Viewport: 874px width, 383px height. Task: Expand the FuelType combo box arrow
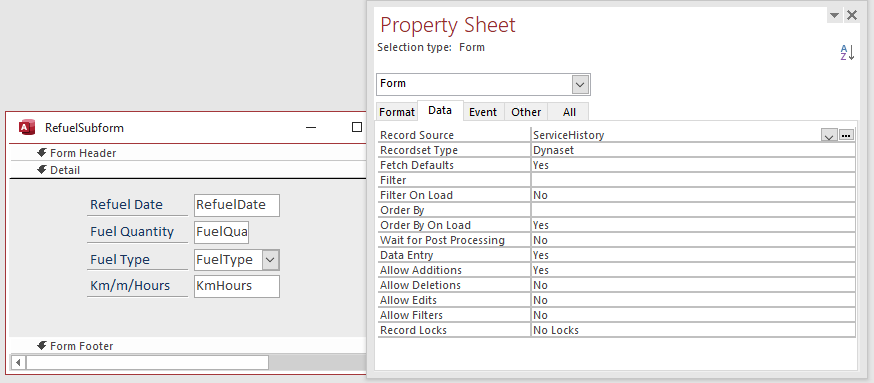coord(270,260)
